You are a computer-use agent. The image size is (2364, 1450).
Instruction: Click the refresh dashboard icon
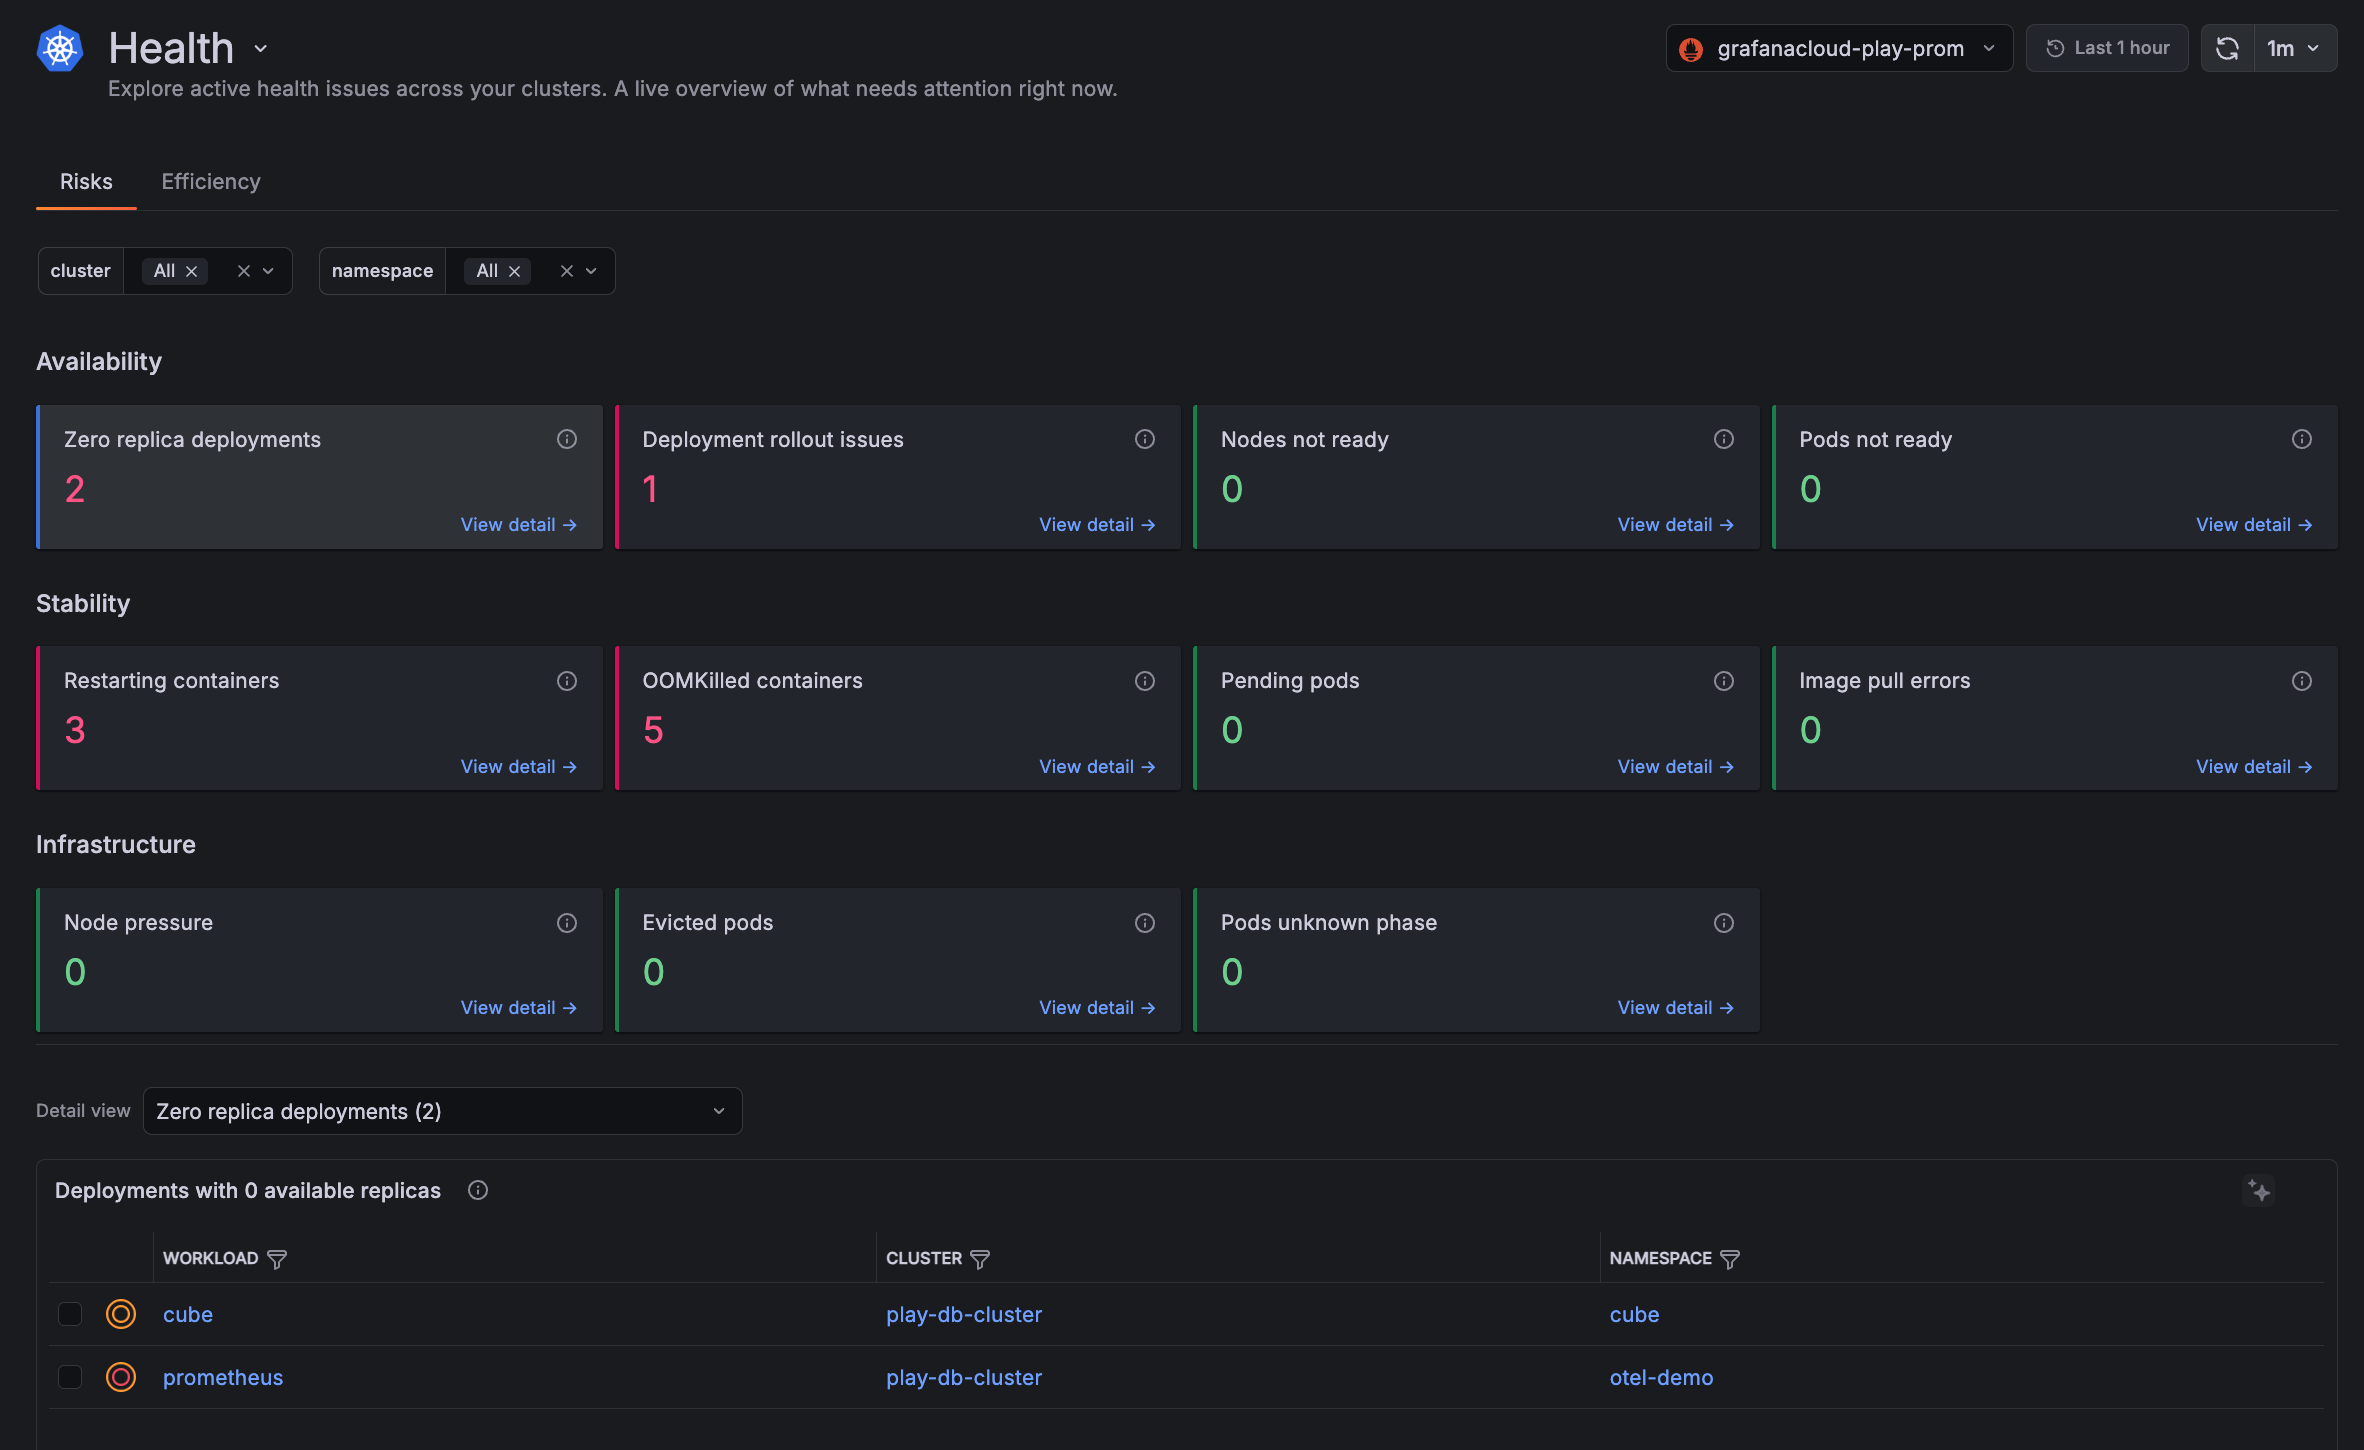point(2227,49)
